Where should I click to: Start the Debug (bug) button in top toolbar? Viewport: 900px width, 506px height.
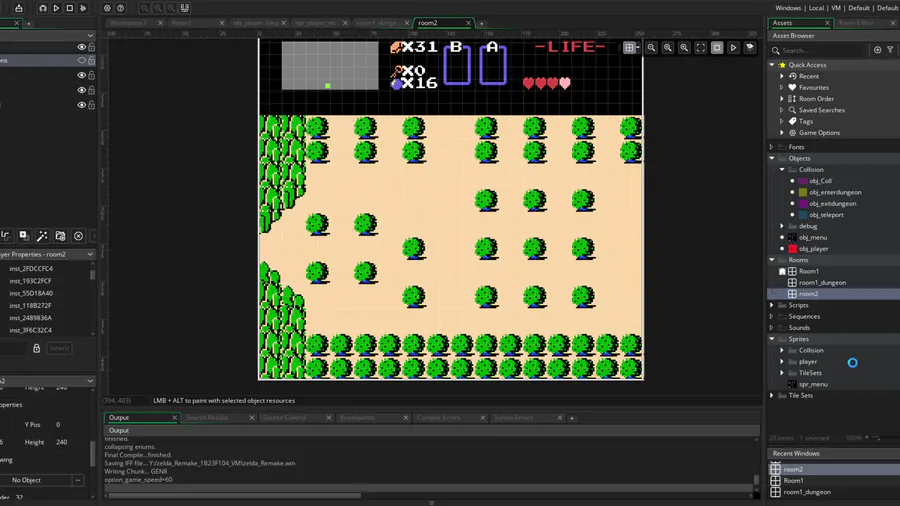click(x=42, y=8)
